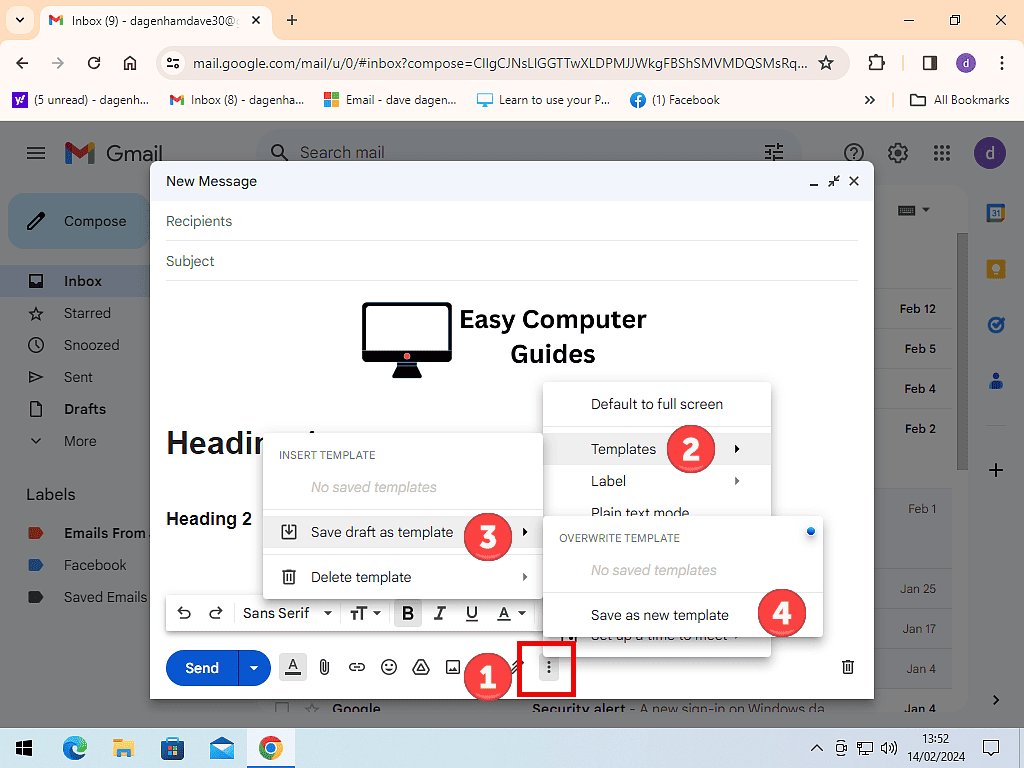Discard draft with the trash icon
Viewport: 1024px width, 768px height.
pyautogui.click(x=848, y=667)
